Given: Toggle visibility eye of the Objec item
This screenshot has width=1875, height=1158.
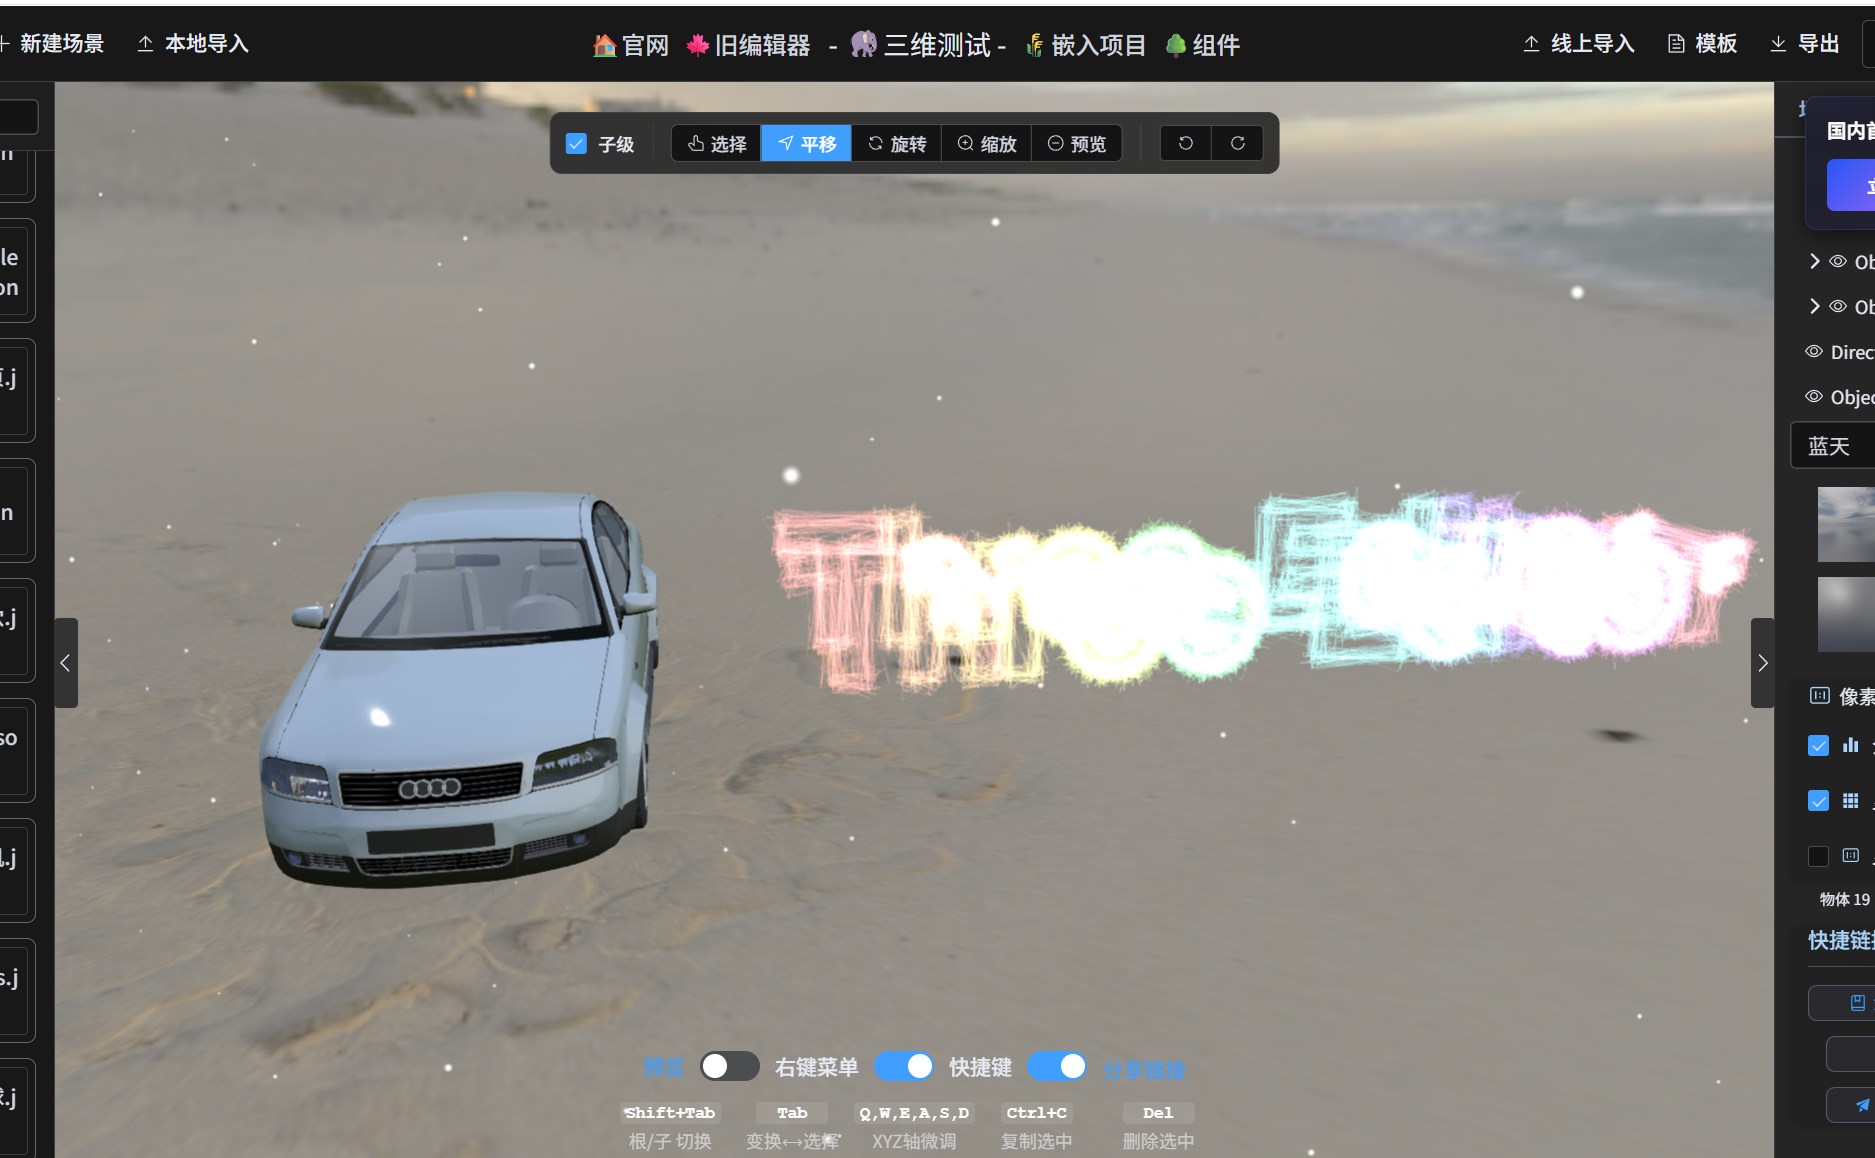Looking at the screenshot, I should [x=1814, y=397].
